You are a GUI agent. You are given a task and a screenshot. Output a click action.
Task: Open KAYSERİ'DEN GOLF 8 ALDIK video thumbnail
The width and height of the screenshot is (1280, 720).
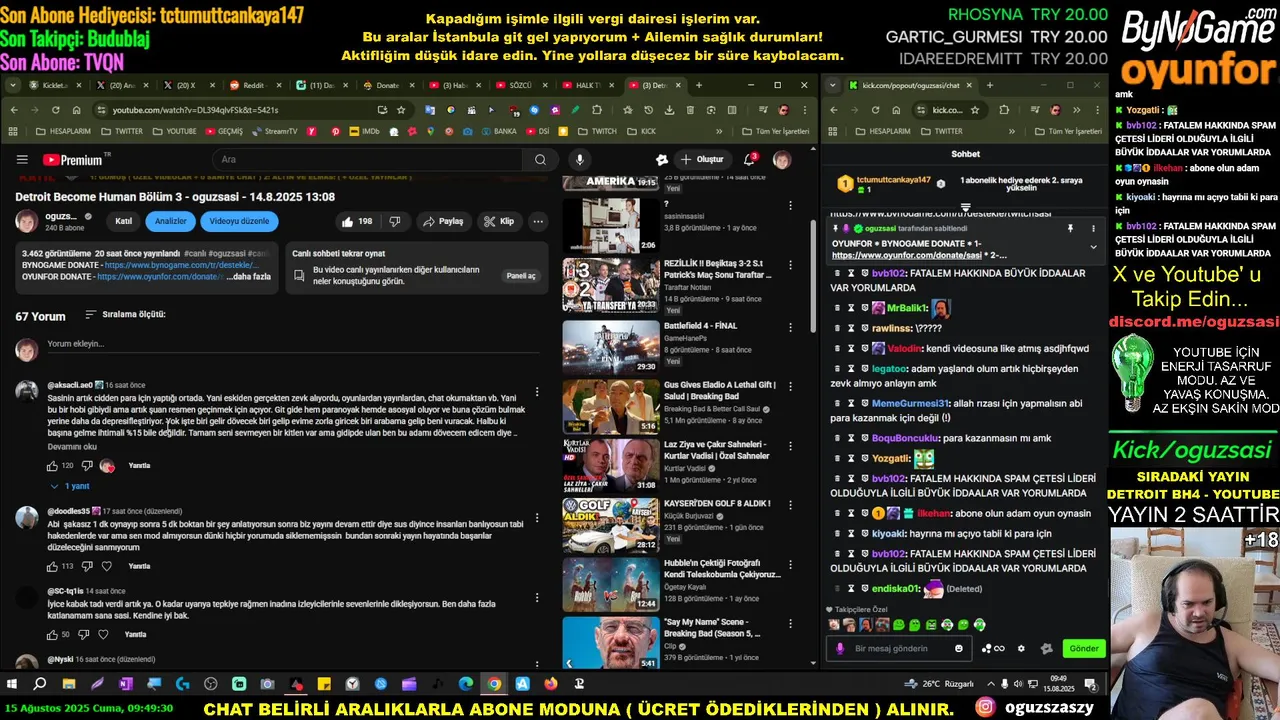point(610,526)
